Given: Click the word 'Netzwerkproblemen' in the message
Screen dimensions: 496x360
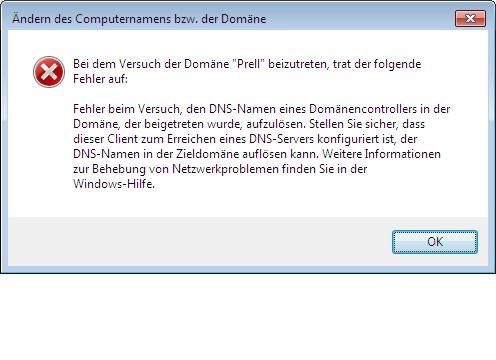Looking at the screenshot, I should (225, 169).
